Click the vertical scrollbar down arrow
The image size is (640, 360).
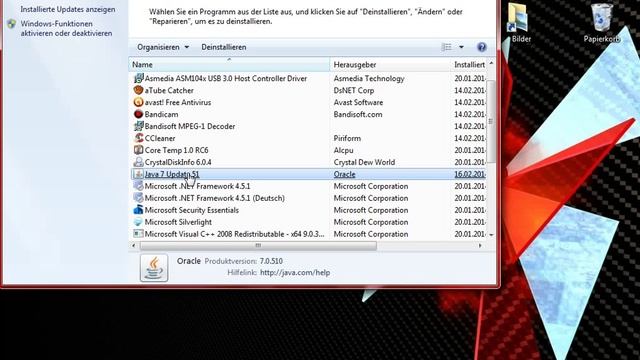point(491,235)
